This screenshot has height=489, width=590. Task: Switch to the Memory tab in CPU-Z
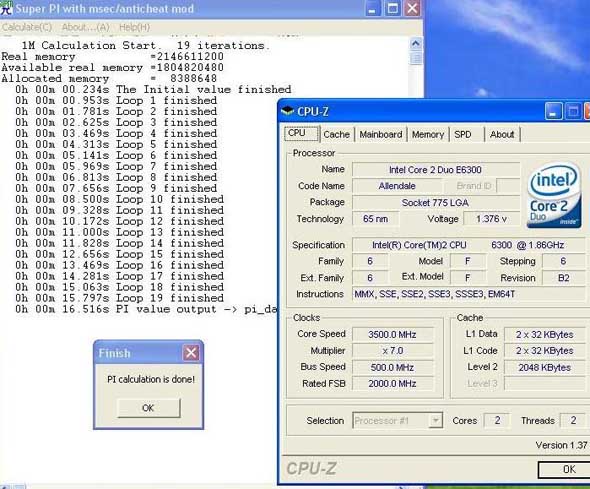coord(428,134)
